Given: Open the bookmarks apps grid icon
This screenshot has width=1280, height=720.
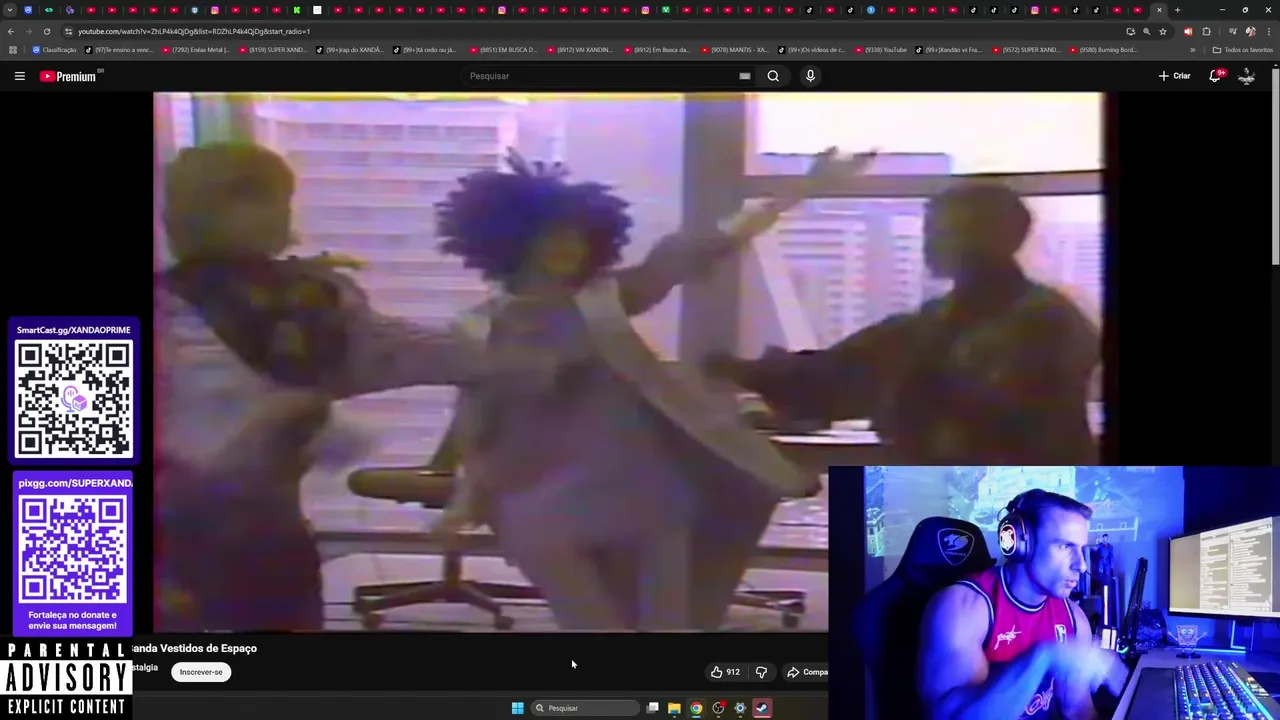Looking at the screenshot, I should coord(12,50).
